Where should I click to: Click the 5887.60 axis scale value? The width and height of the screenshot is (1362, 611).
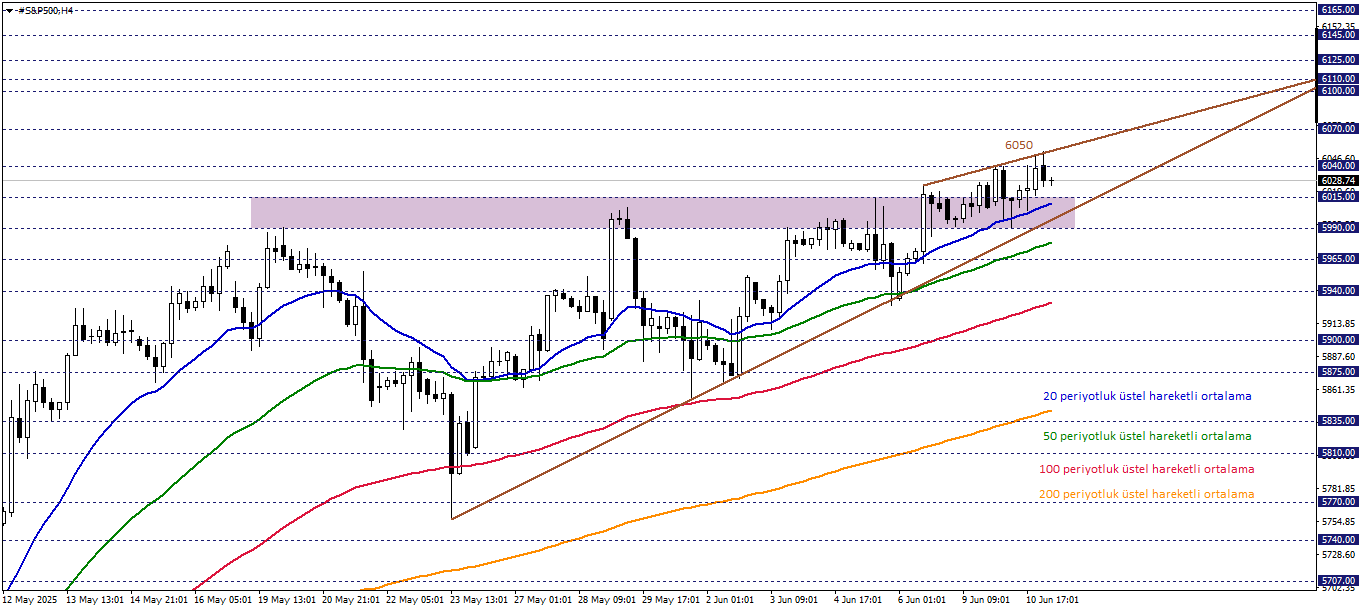(x=1338, y=356)
